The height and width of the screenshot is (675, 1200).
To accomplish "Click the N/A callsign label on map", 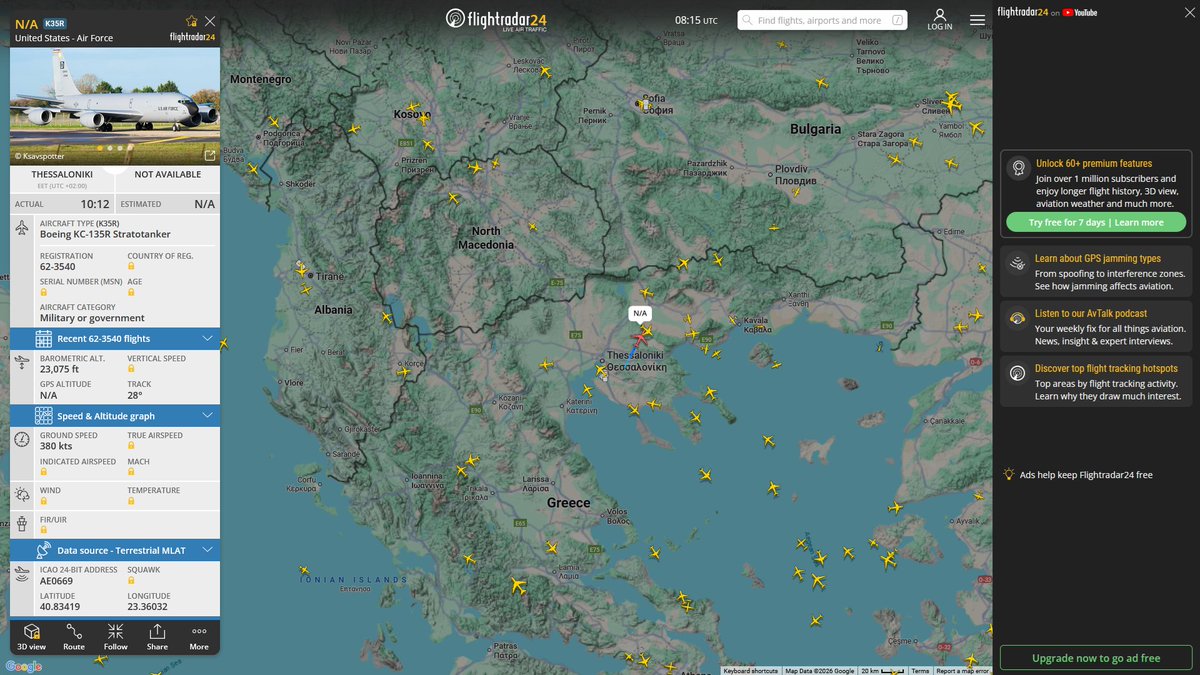I will pos(640,313).
